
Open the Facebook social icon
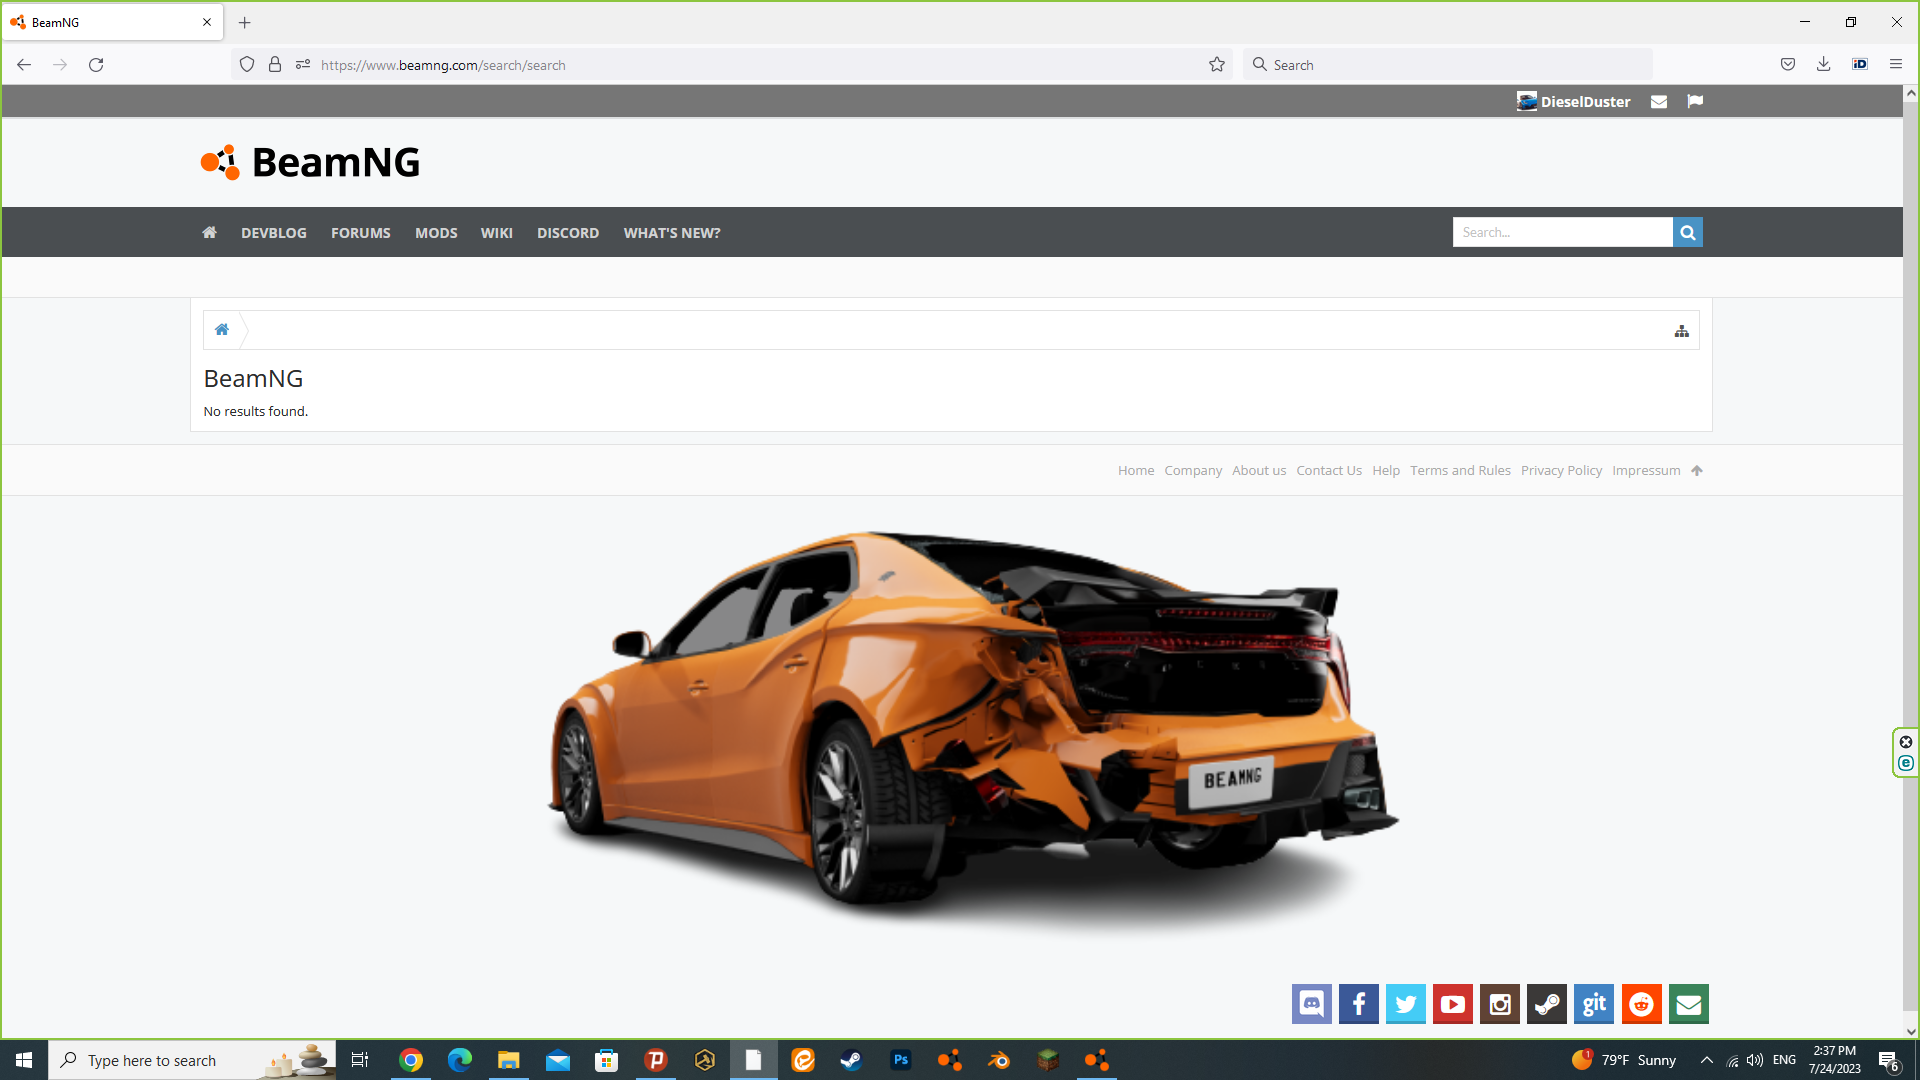click(x=1358, y=1004)
